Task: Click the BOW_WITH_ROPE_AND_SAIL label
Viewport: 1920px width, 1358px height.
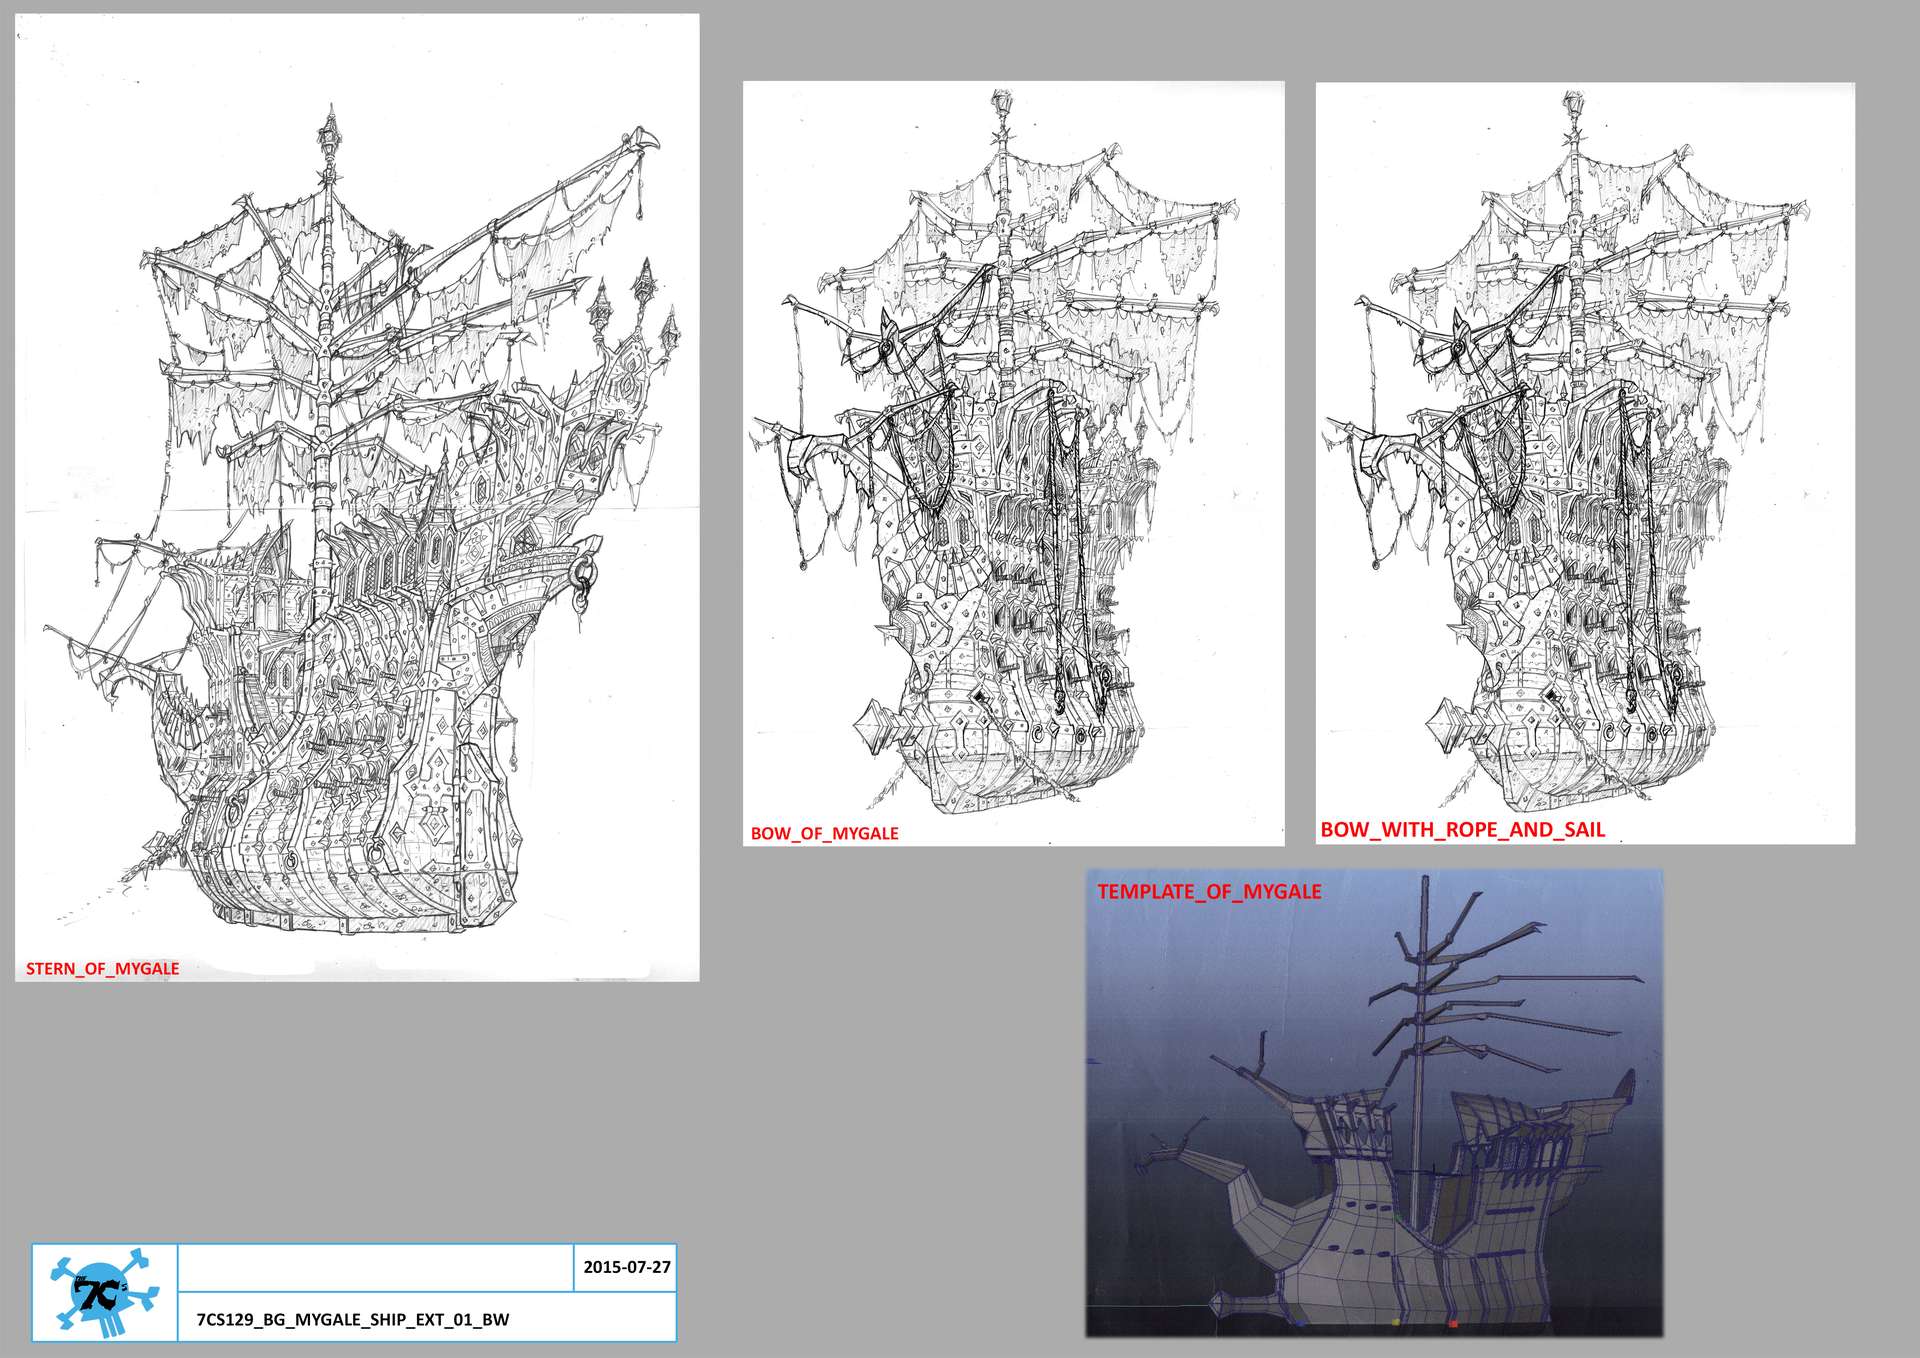Action: point(1462,829)
